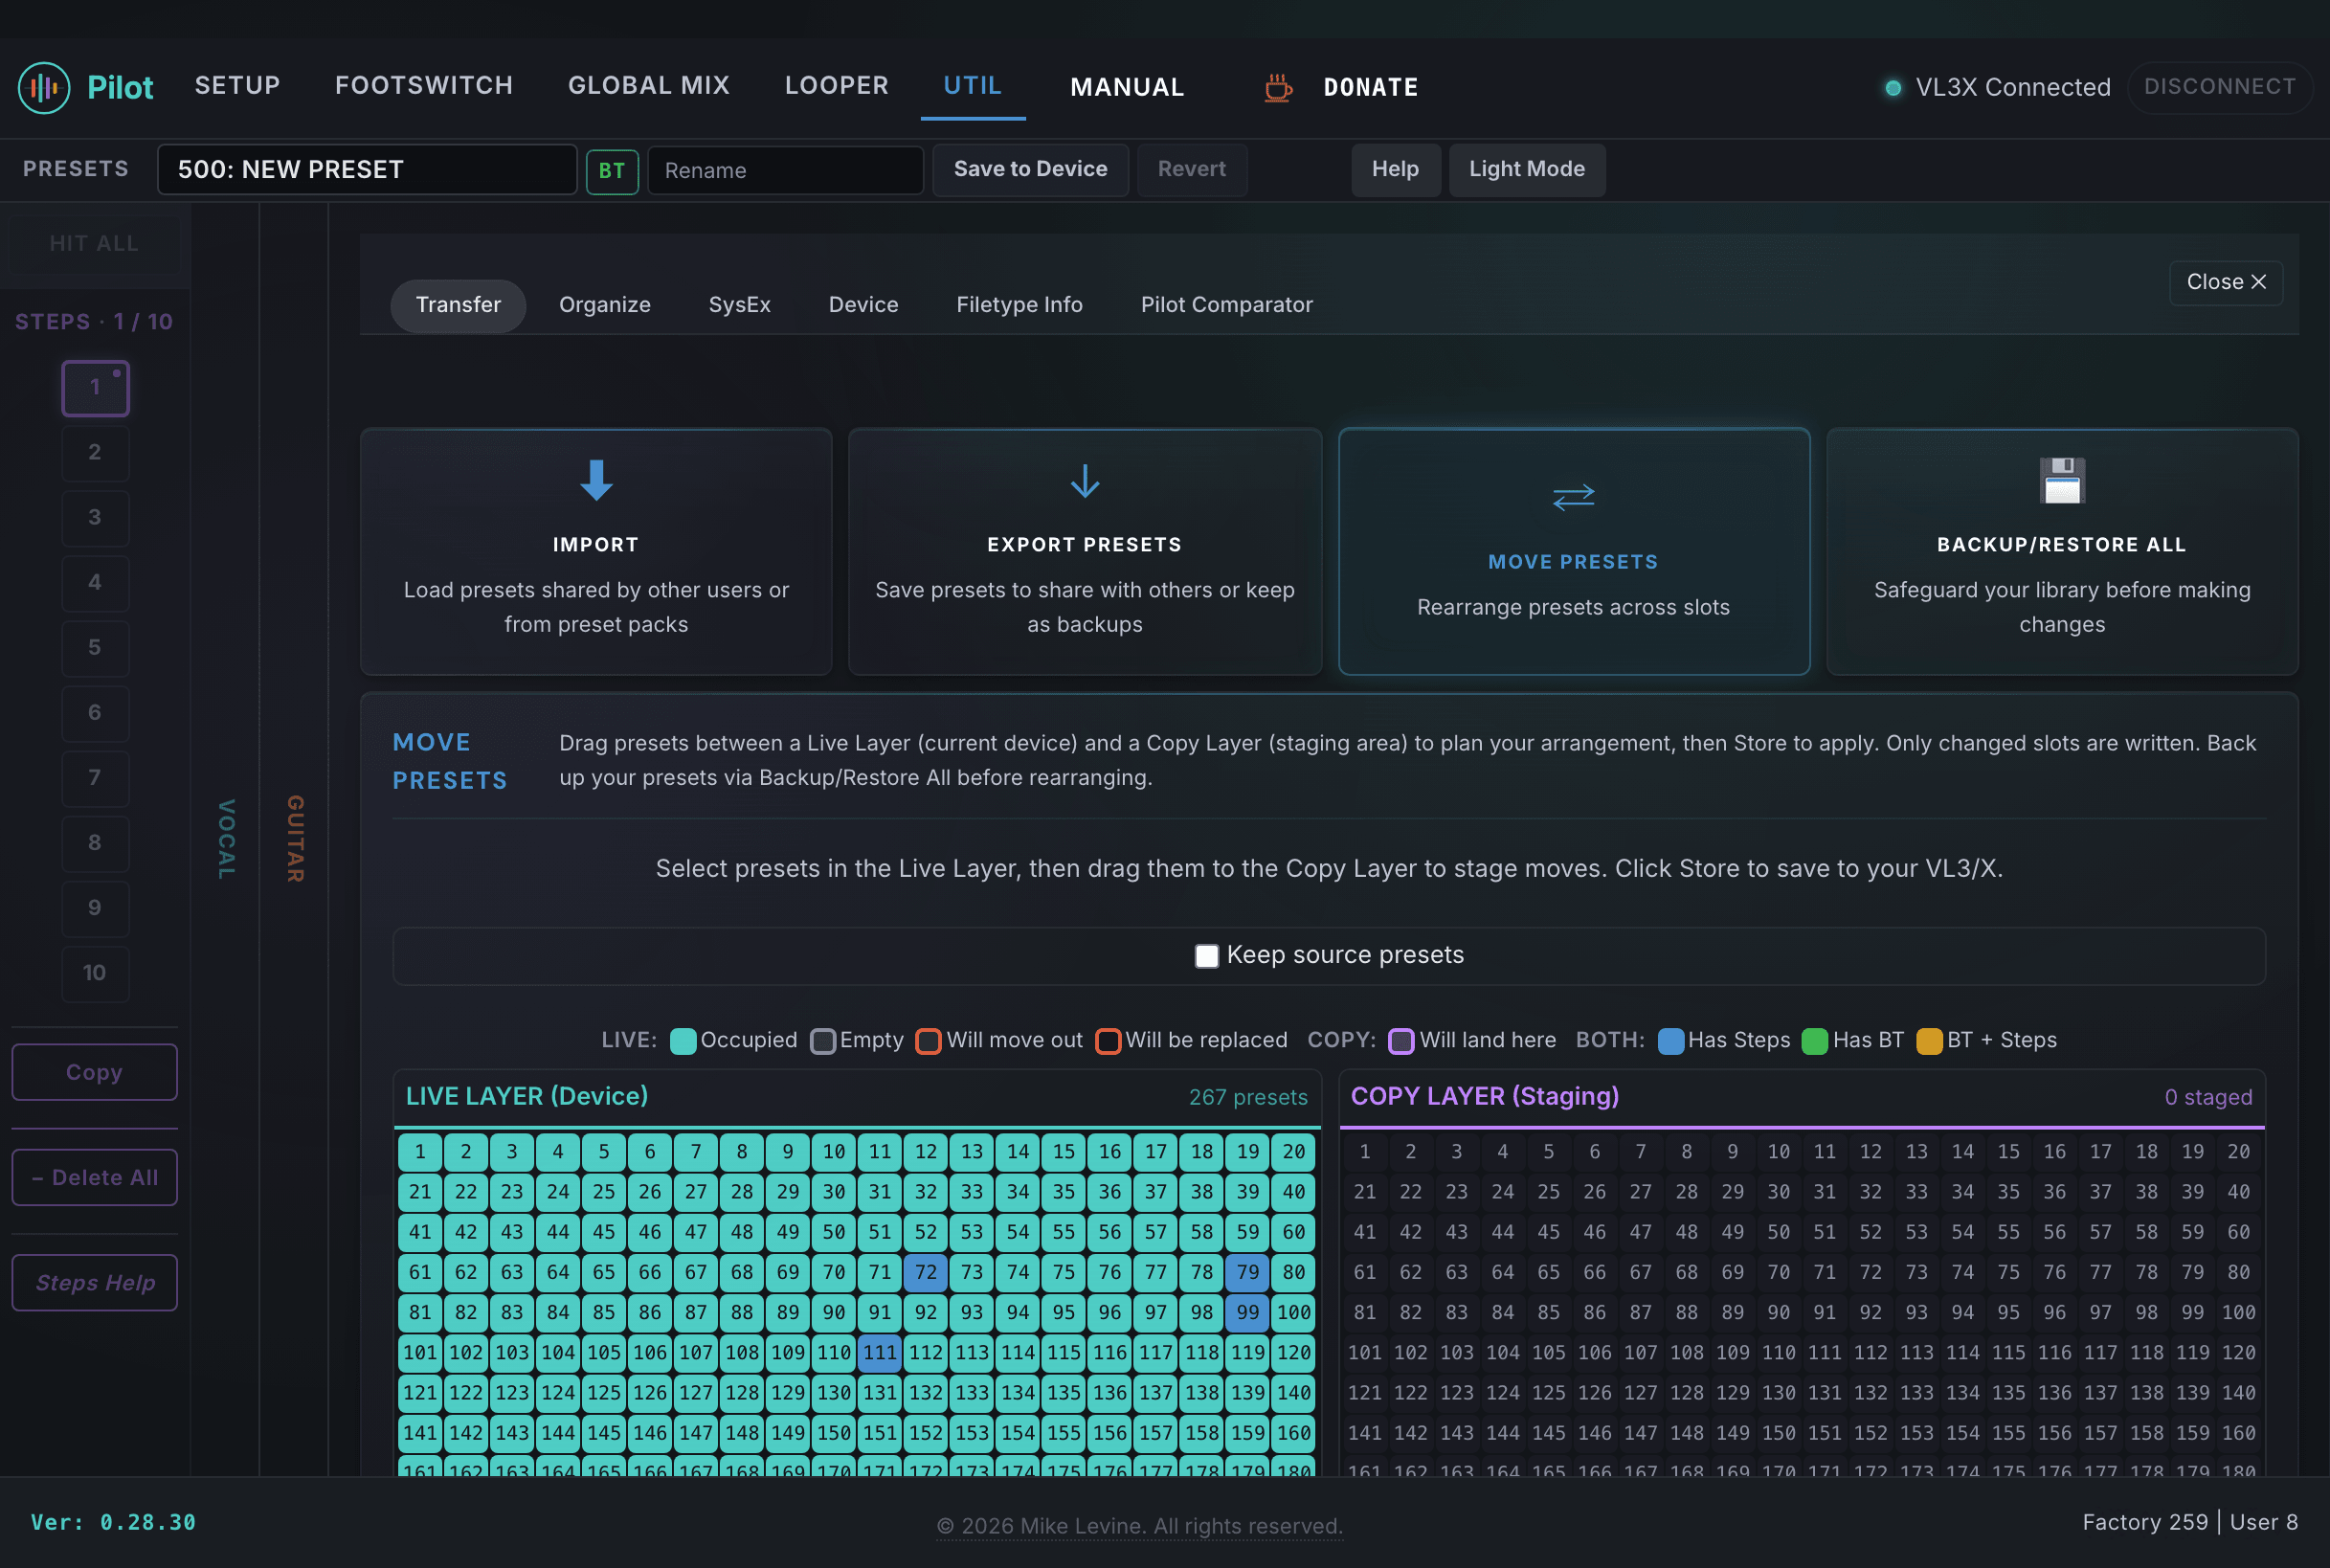Click the Import download arrow icon
2330x1568 pixels.
coord(596,480)
